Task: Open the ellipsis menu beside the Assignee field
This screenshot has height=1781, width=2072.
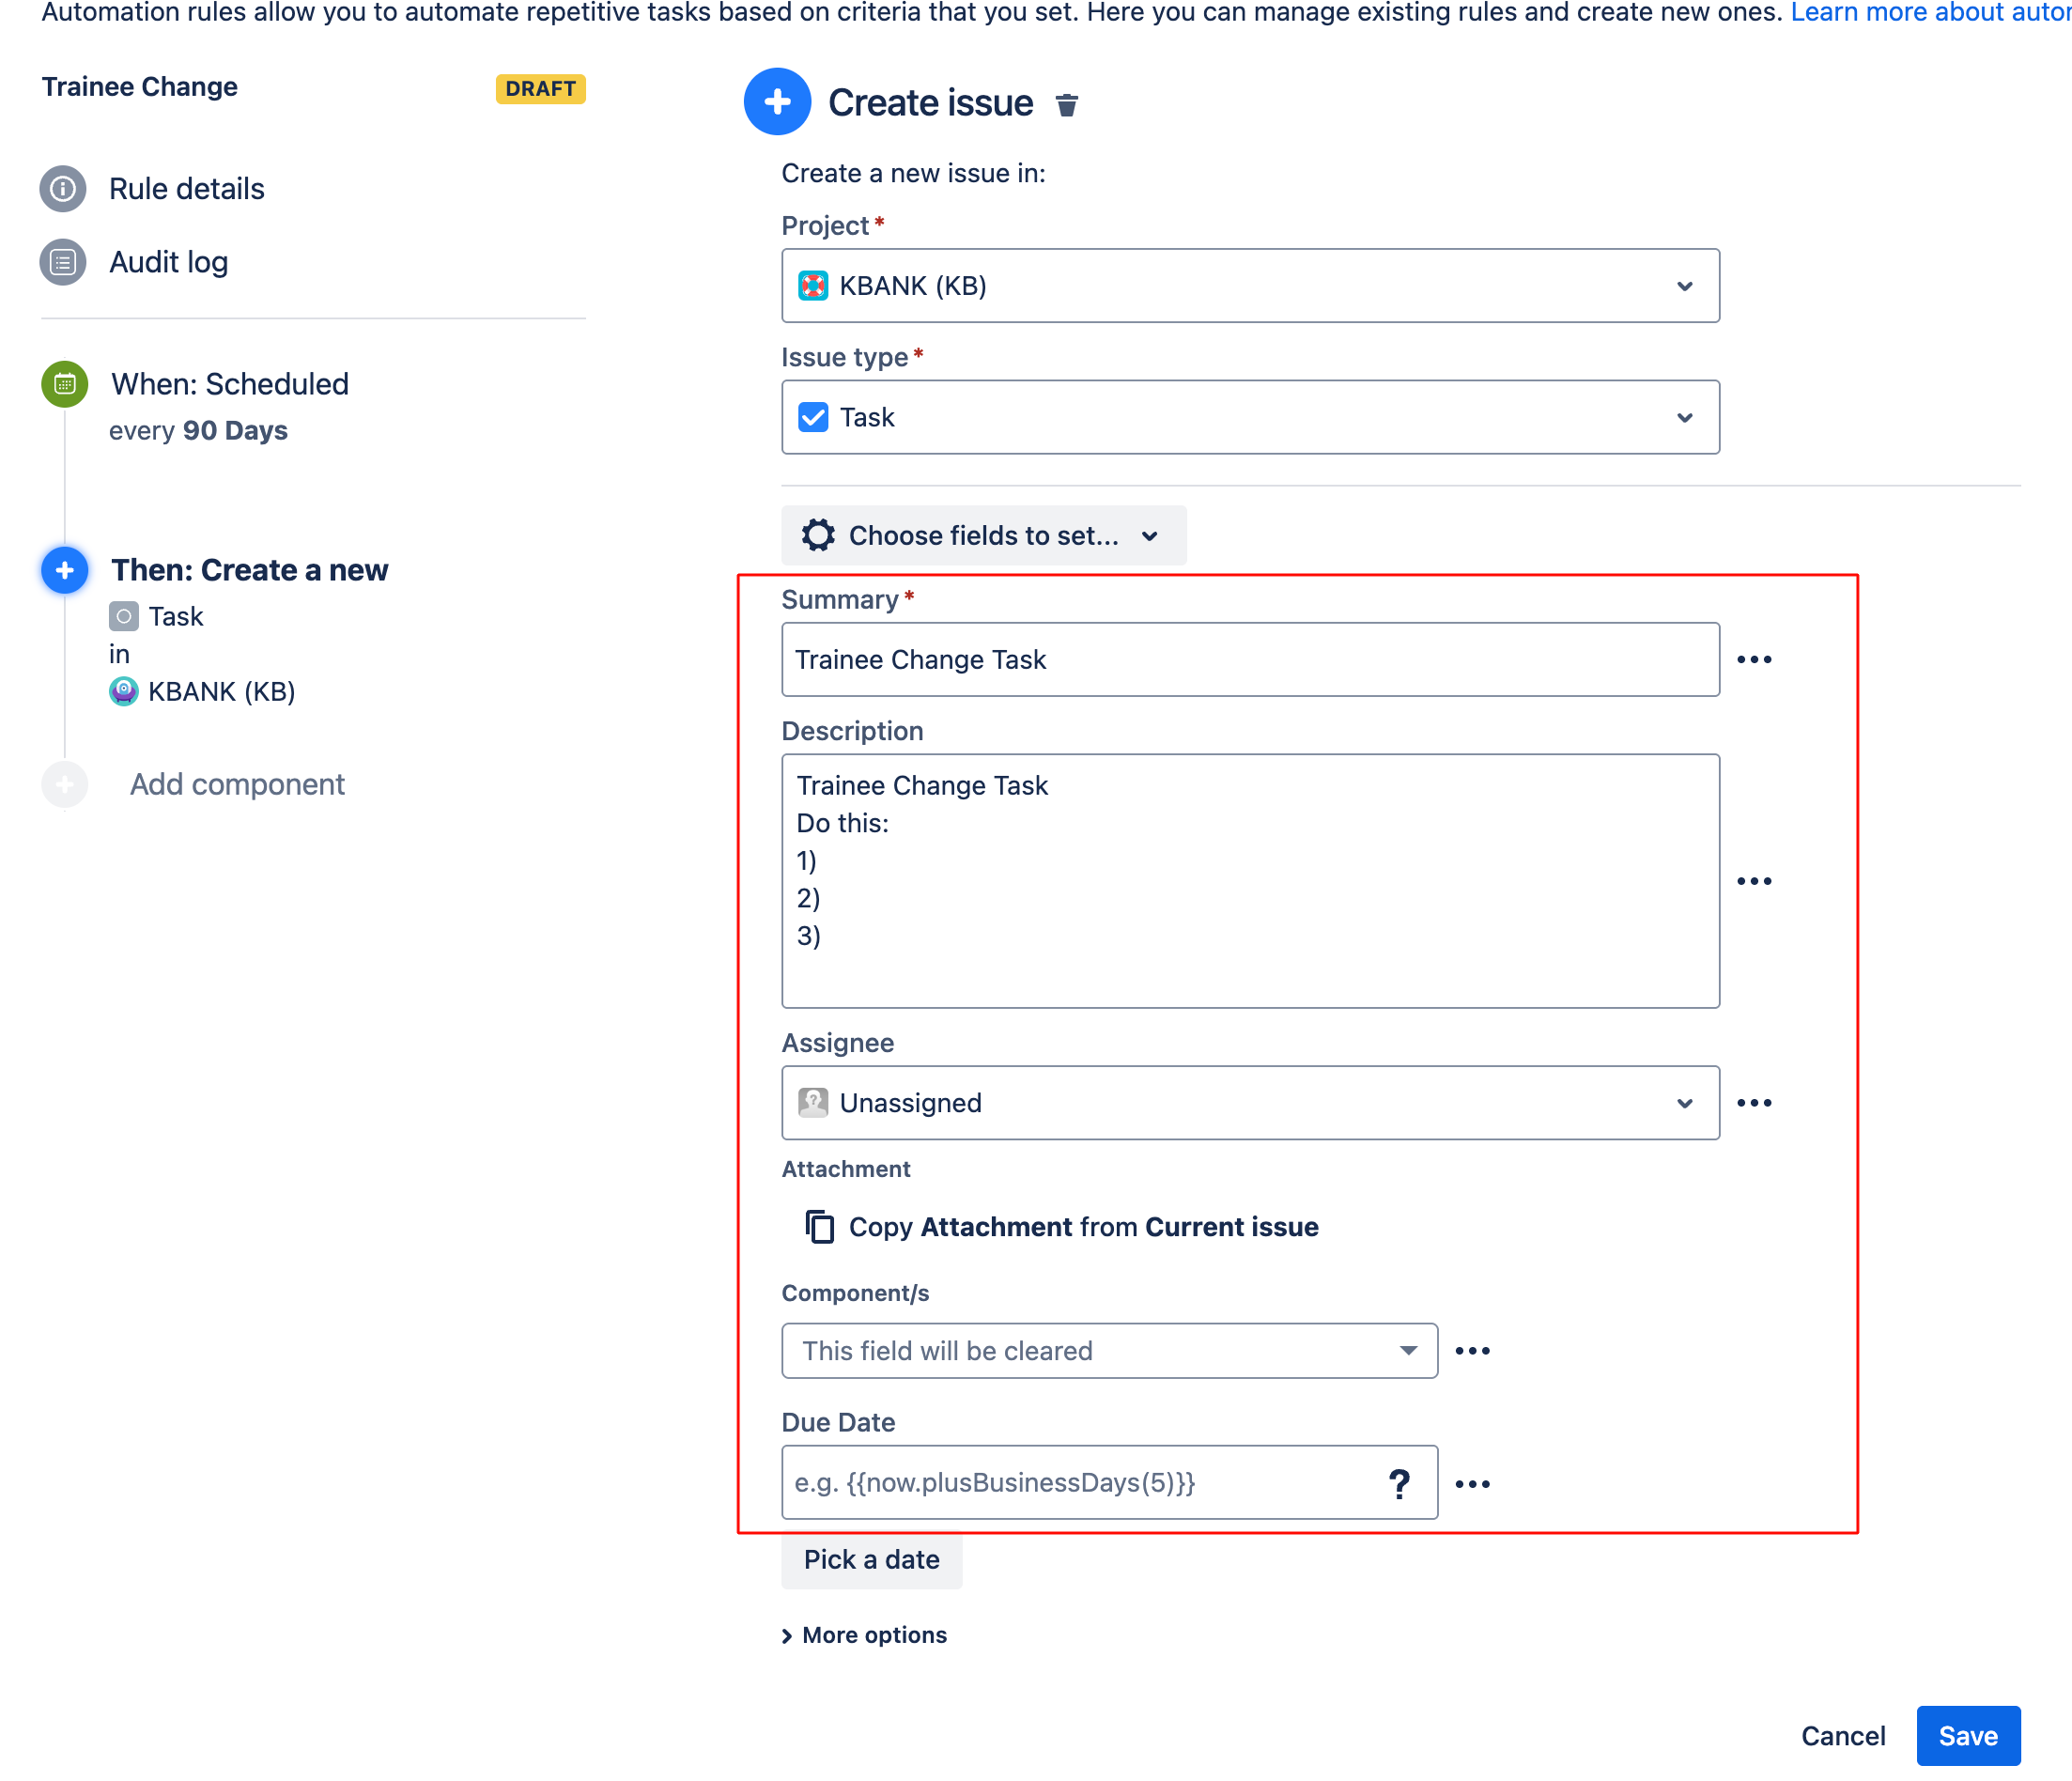Action: point(1755,1102)
